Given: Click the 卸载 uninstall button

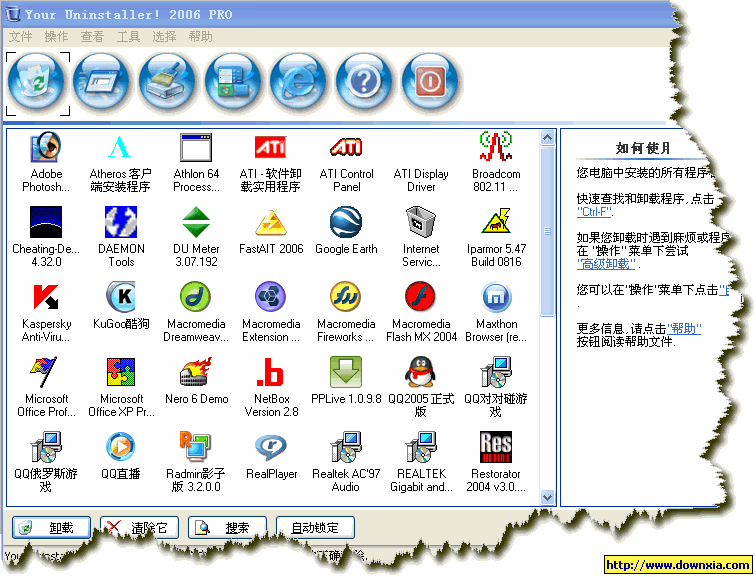Looking at the screenshot, I should [x=51, y=528].
